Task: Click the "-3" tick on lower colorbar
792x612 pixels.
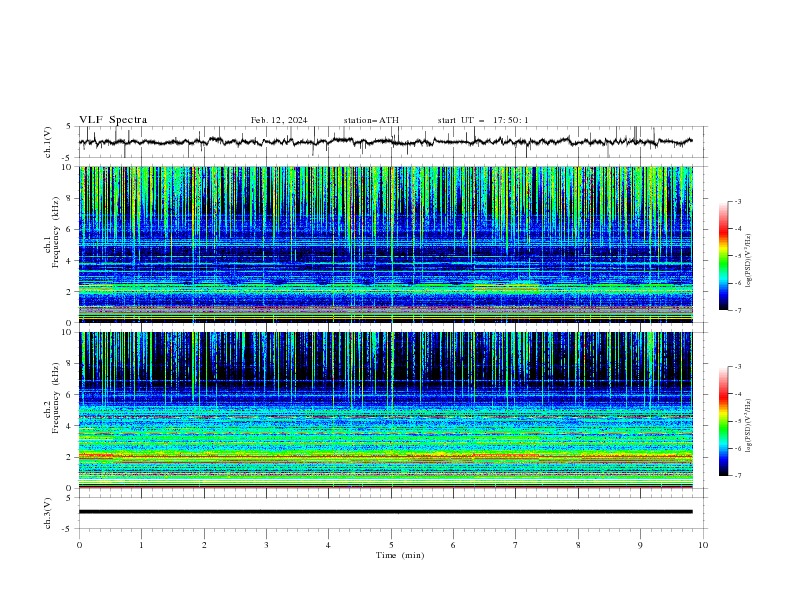Action: coord(737,367)
